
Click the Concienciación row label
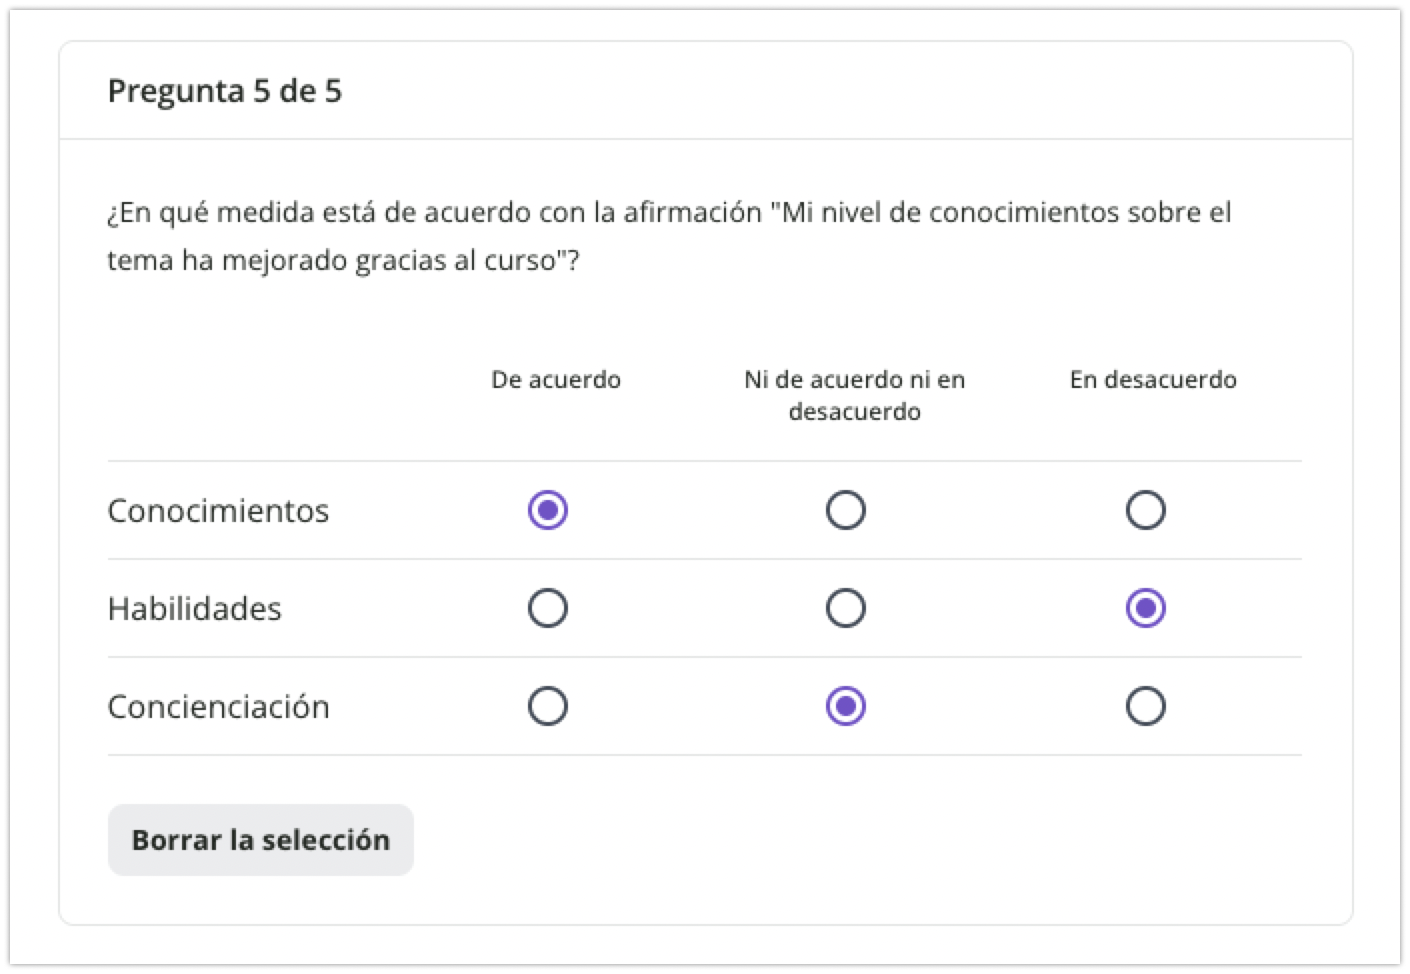218,706
